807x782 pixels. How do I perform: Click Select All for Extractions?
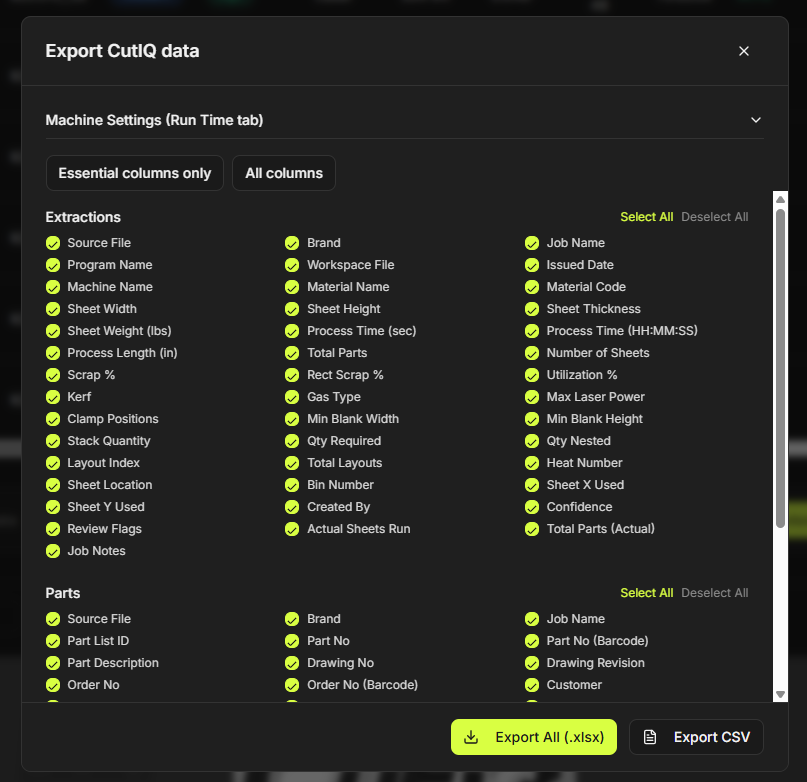[646, 217]
